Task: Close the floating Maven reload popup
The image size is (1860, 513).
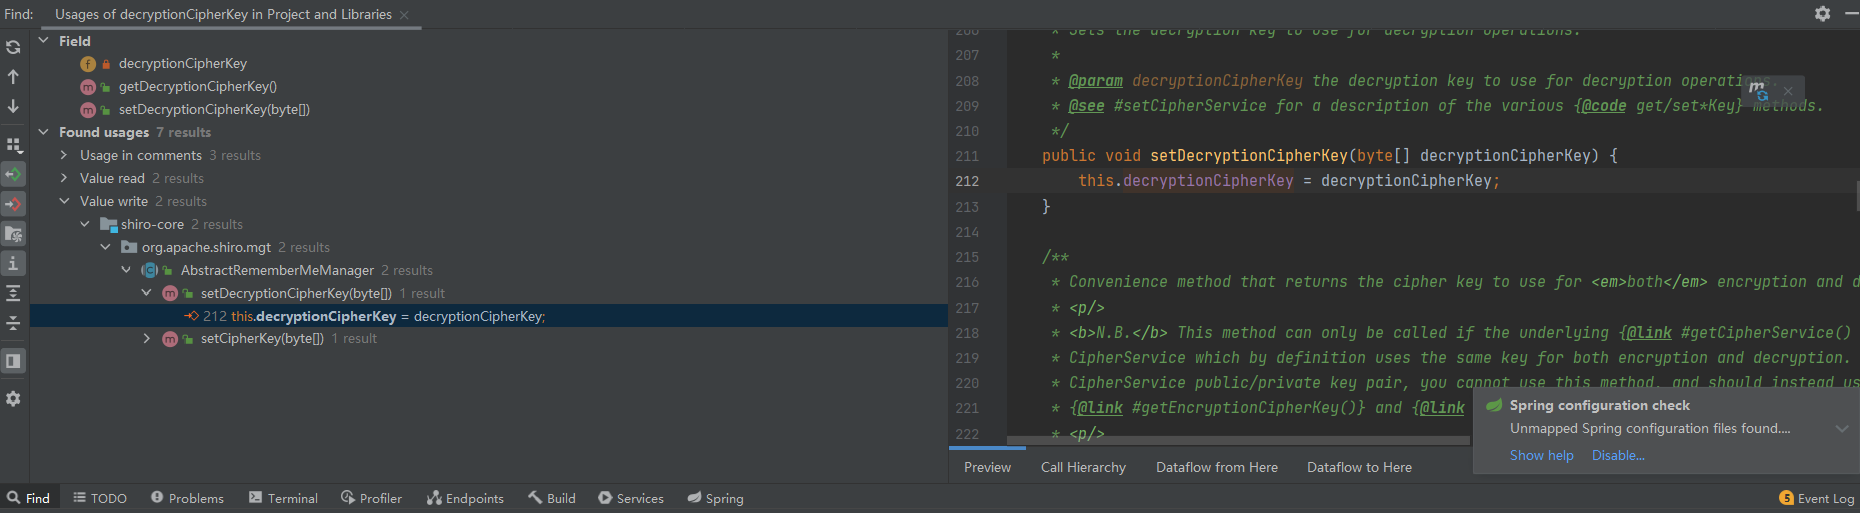Action: (1788, 91)
